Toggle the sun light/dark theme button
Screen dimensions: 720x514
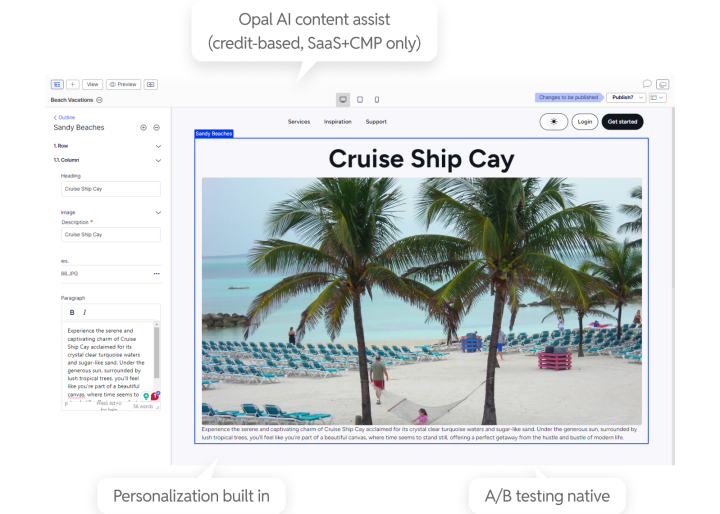[x=554, y=122]
